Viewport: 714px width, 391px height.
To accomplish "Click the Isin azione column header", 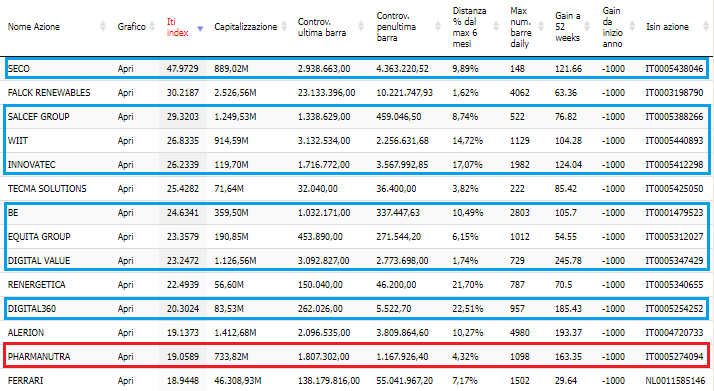I will coord(667,27).
